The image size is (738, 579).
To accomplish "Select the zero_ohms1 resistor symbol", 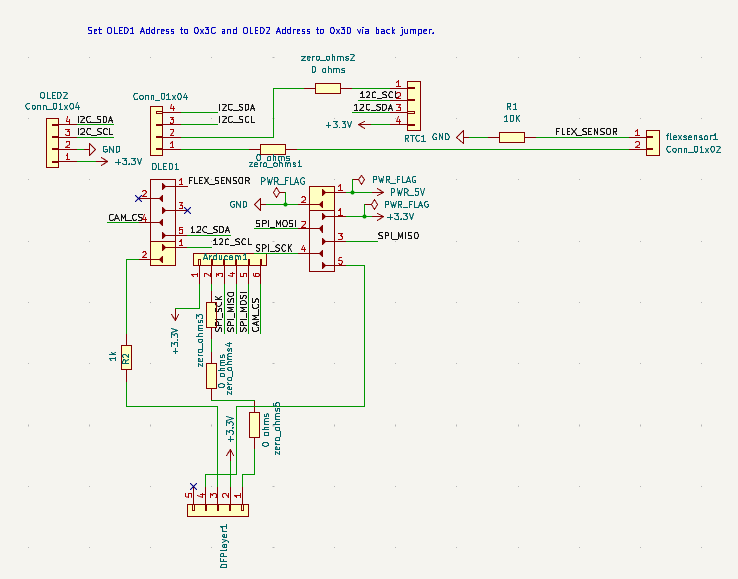I will (x=273, y=149).
